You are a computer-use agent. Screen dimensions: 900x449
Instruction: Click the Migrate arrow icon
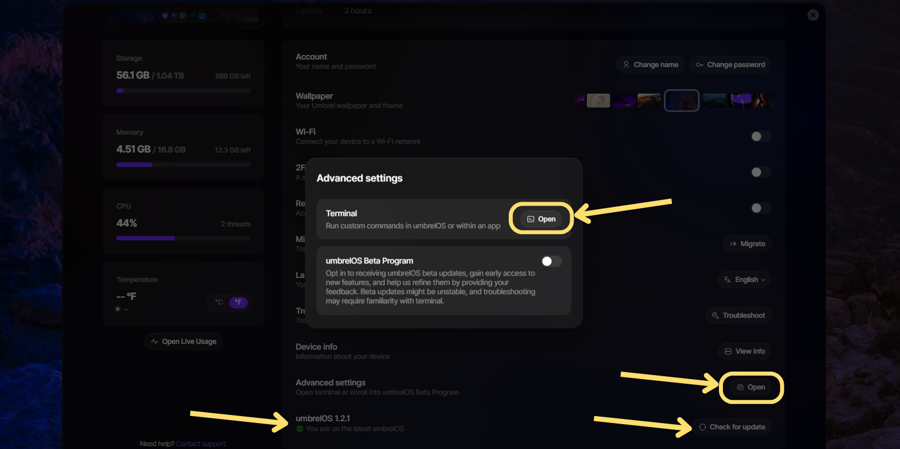point(733,244)
